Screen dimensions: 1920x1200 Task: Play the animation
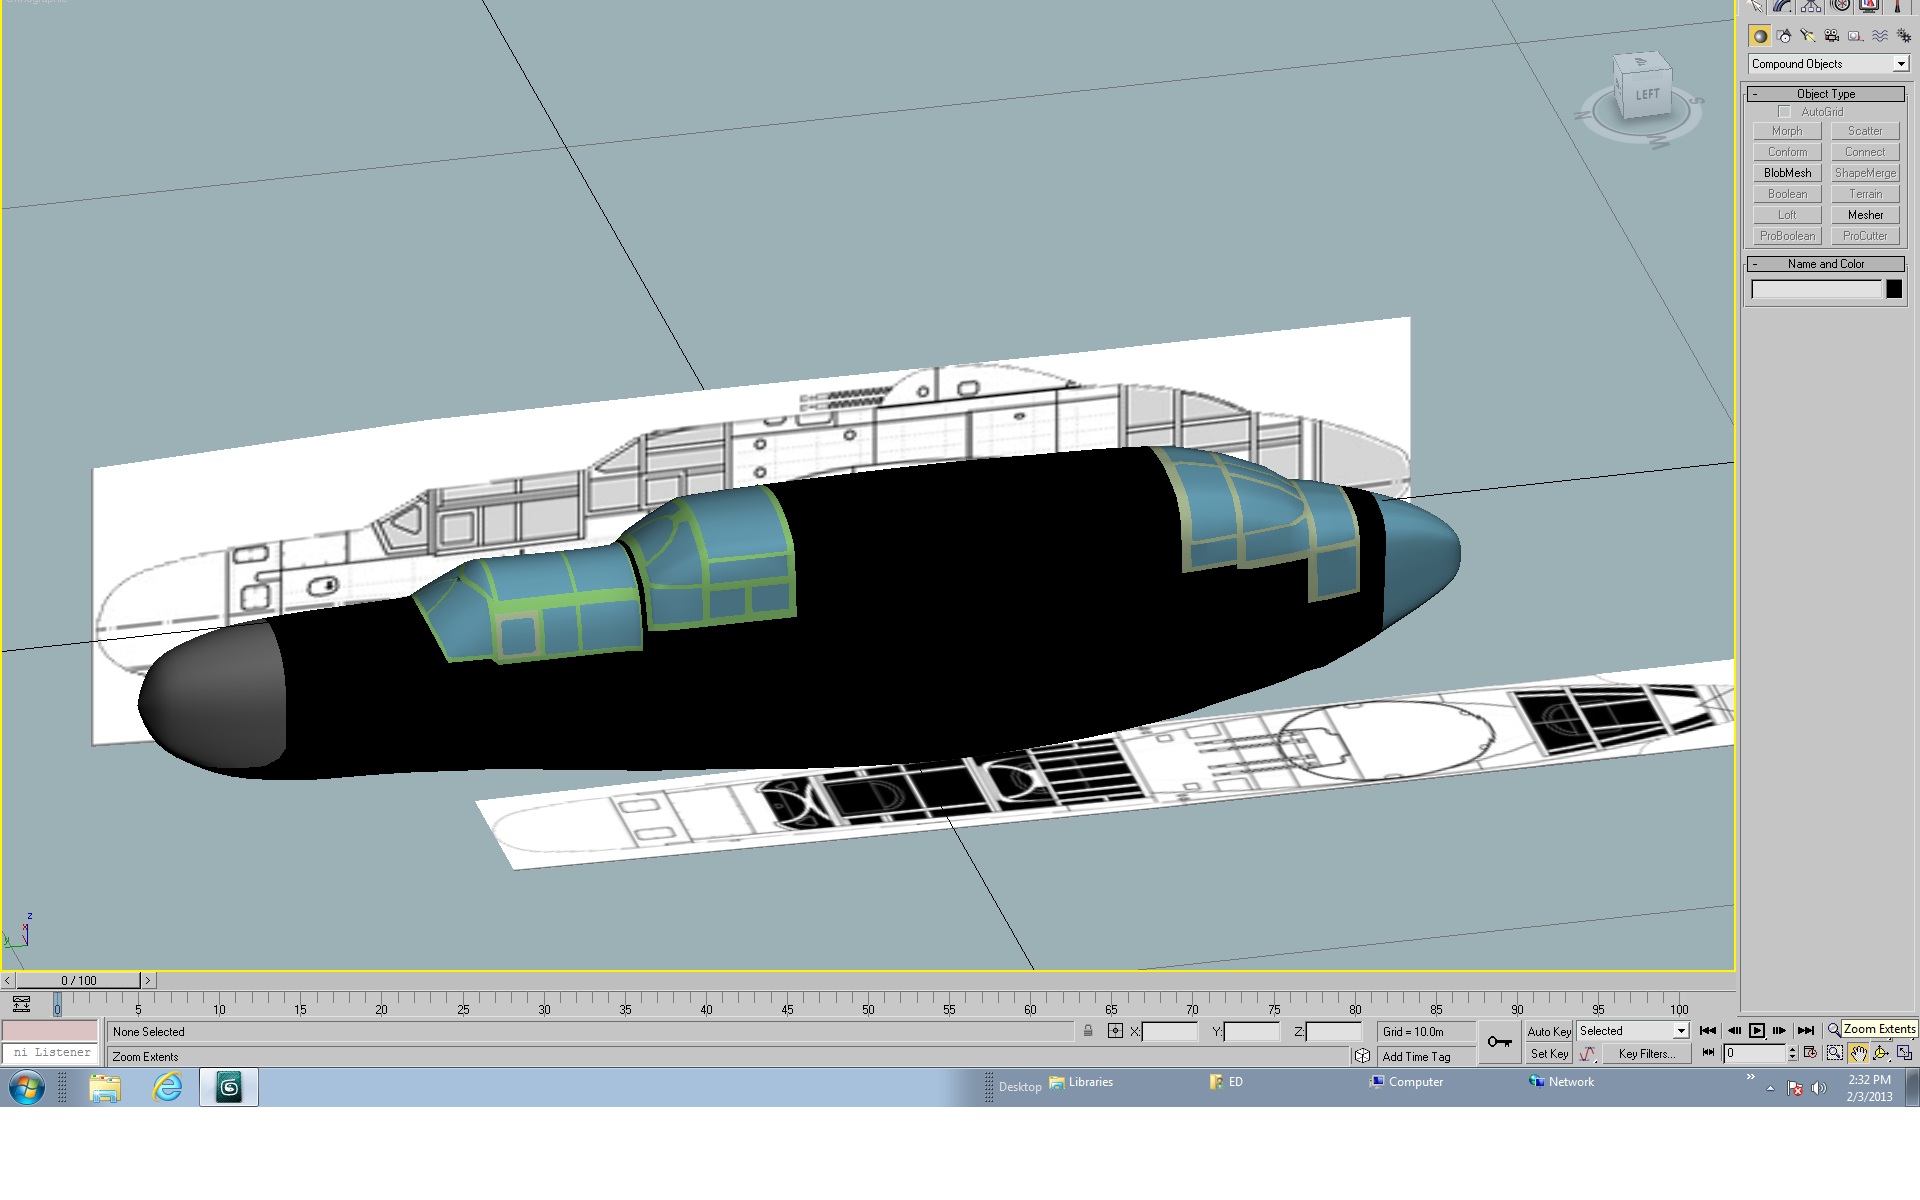(1757, 1031)
